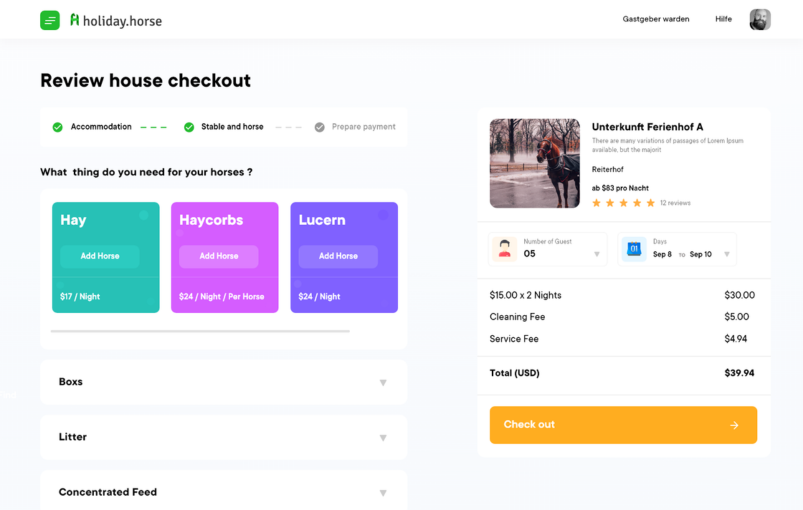803x510 pixels.
Task: Select the Stable and horse step checkmark
Action: point(189,127)
